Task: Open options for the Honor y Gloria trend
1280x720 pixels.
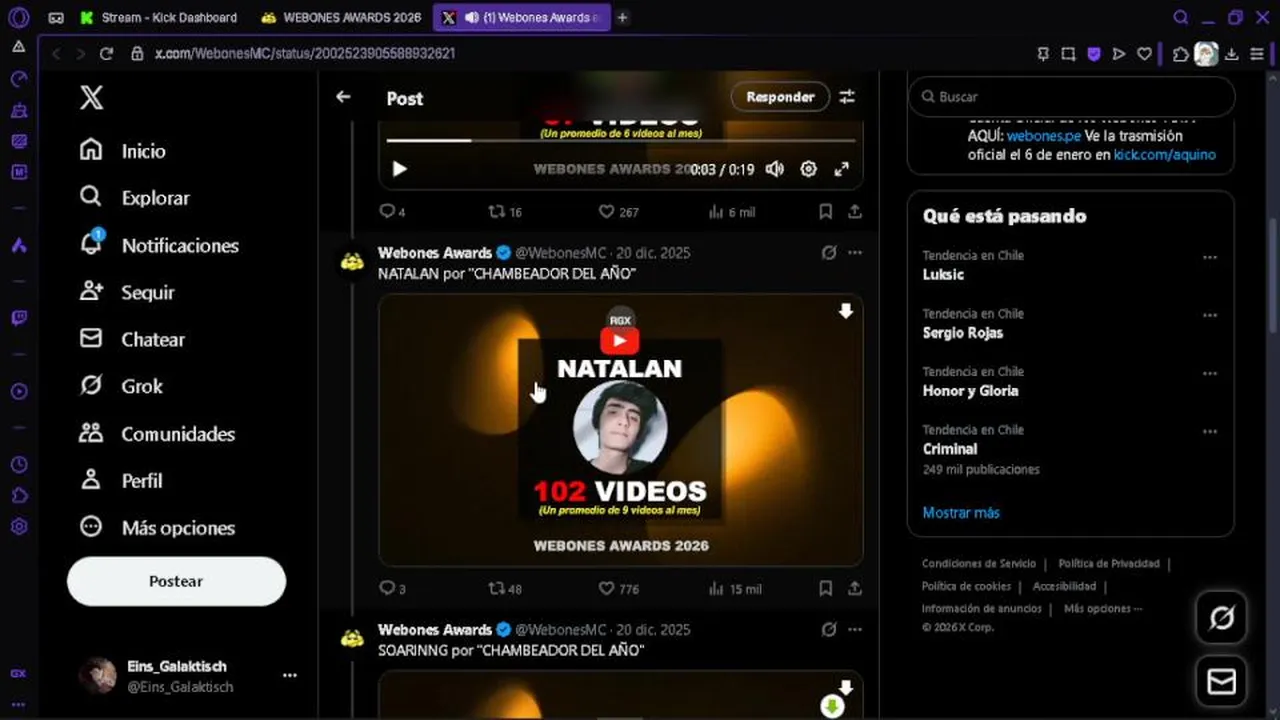Action: coord(1210,373)
